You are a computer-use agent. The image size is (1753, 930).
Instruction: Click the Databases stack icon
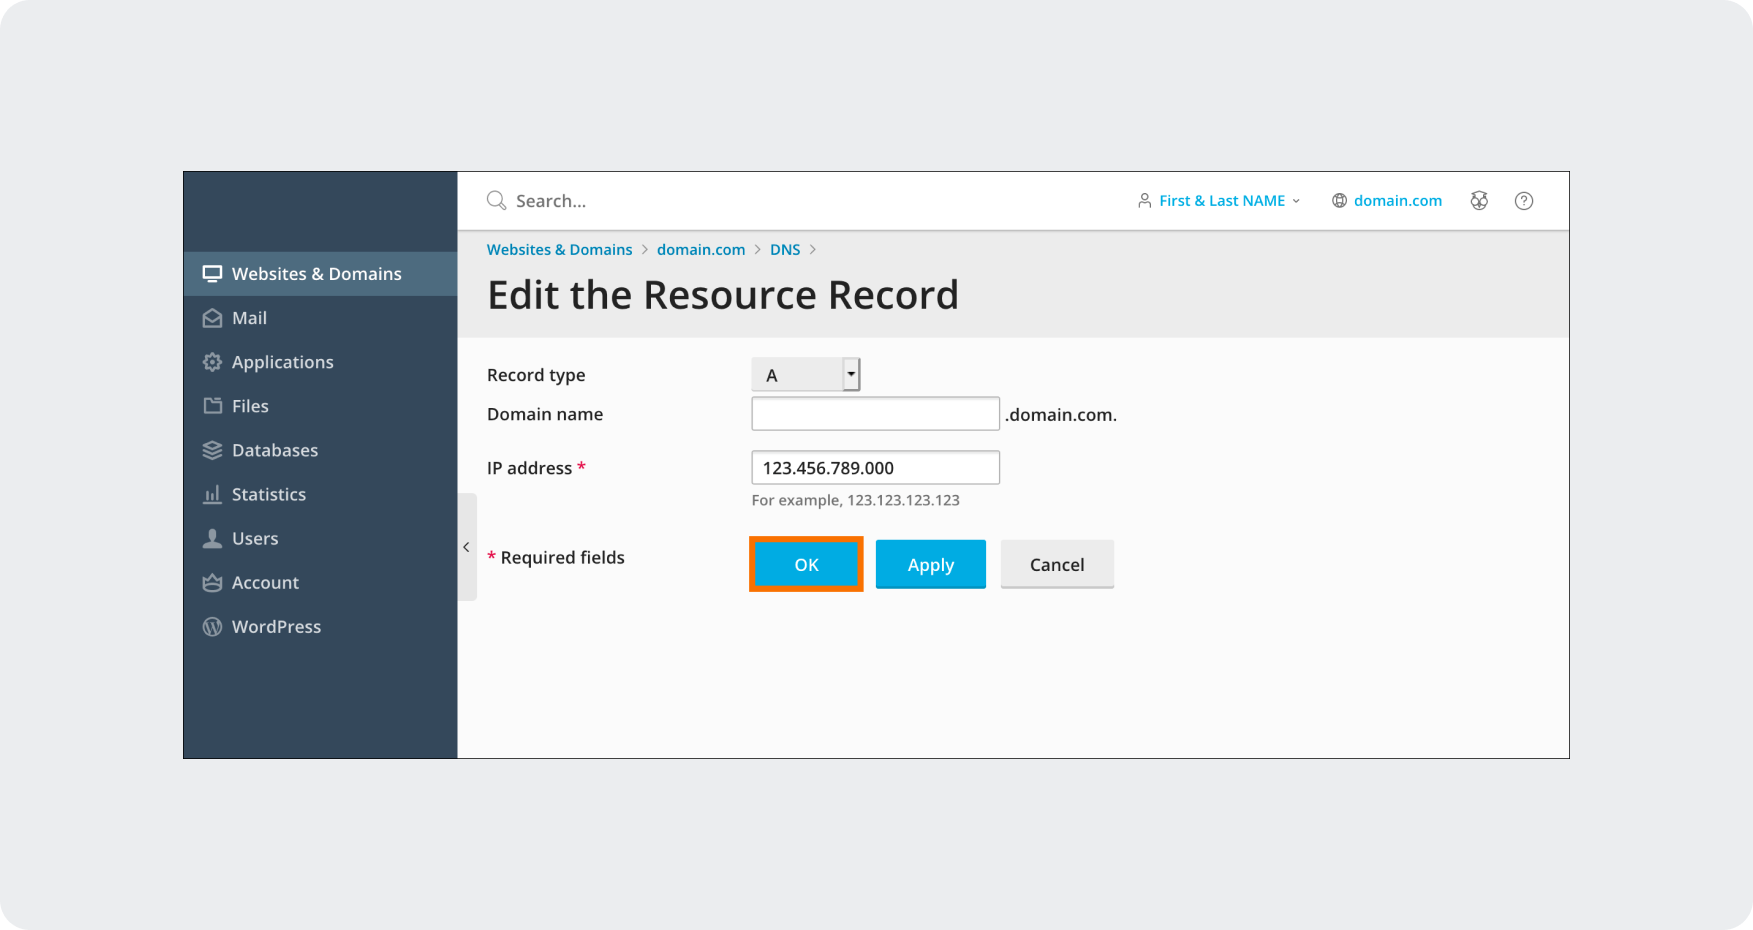pyautogui.click(x=212, y=450)
